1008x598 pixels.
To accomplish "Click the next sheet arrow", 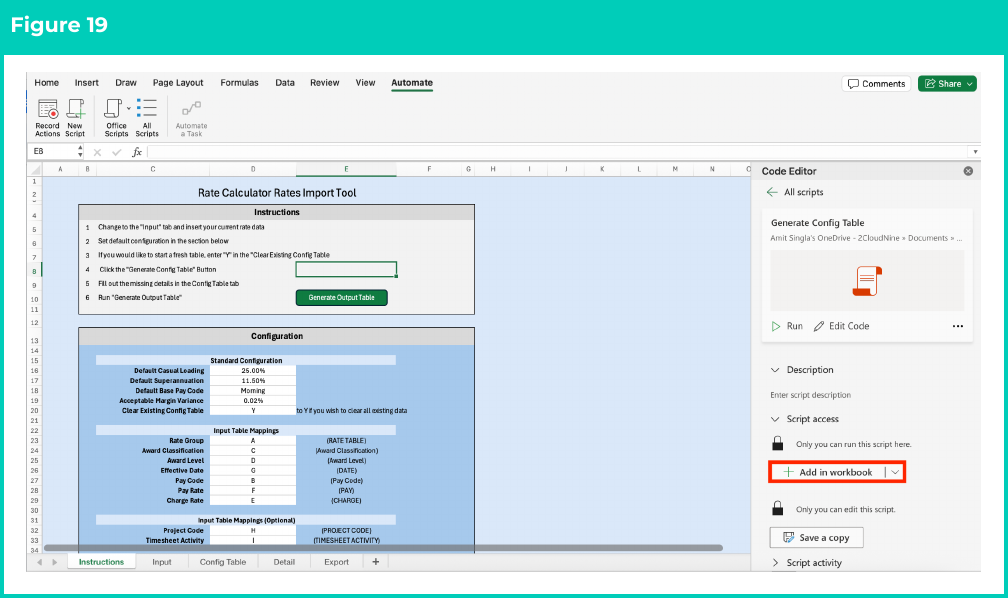I will 55,562.
